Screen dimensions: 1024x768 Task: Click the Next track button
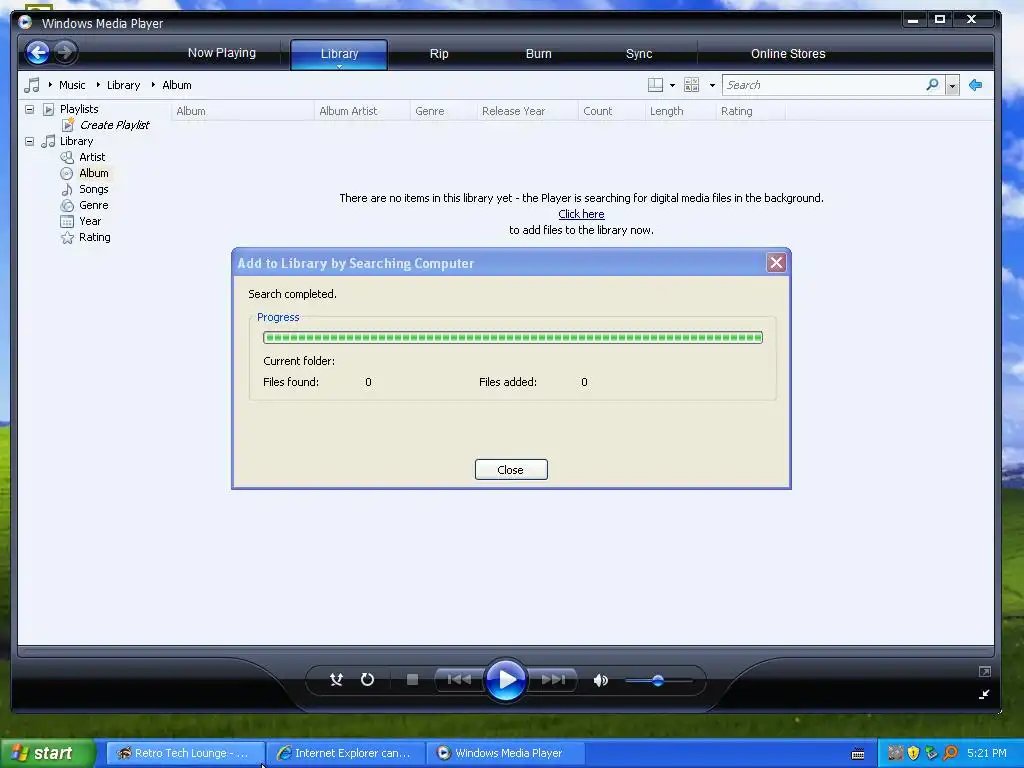pos(553,680)
